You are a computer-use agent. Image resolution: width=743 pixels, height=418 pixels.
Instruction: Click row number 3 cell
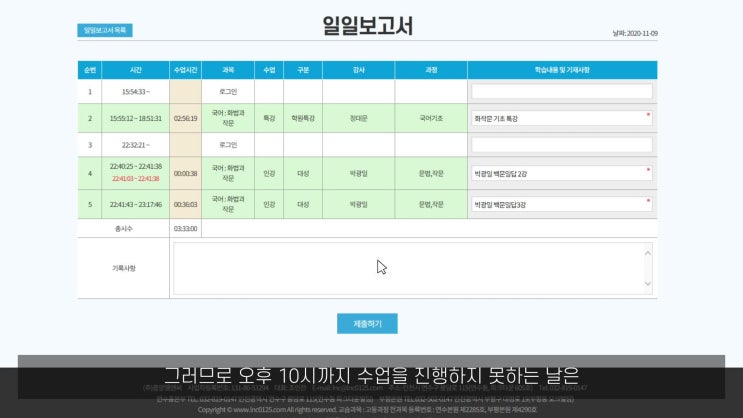[90, 145]
